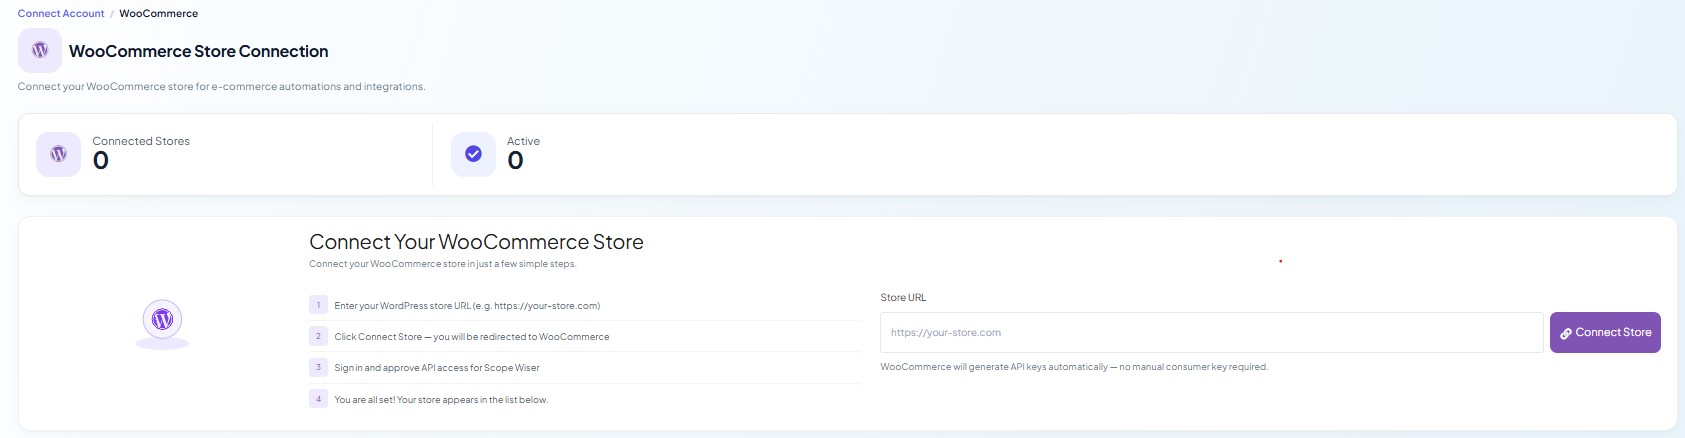Click the WordPress logo beside the page title
The width and height of the screenshot is (1685, 438).
click(x=40, y=50)
